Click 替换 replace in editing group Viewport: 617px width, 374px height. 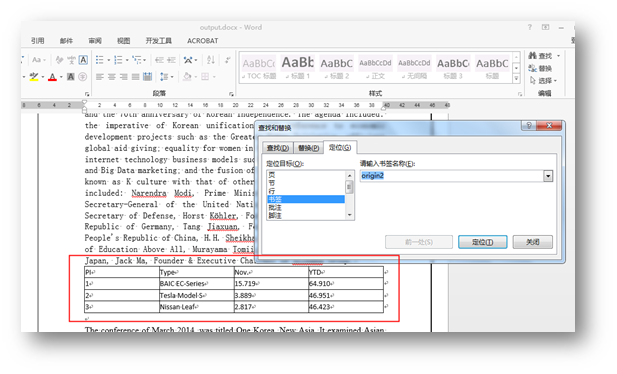[540, 68]
